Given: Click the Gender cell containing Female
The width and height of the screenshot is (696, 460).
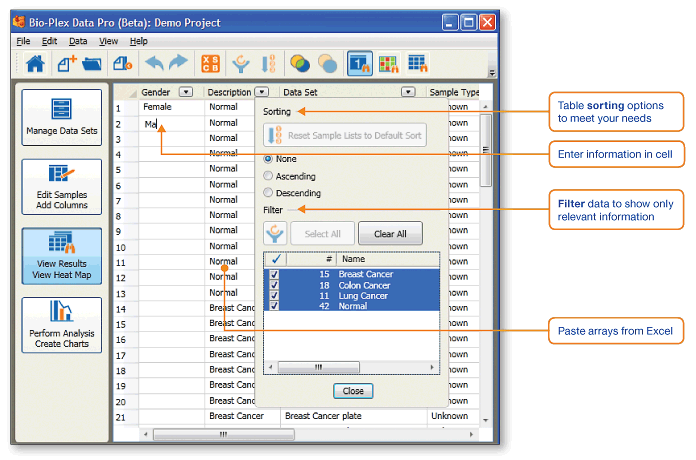Looking at the screenshot, I should point(171,107).
